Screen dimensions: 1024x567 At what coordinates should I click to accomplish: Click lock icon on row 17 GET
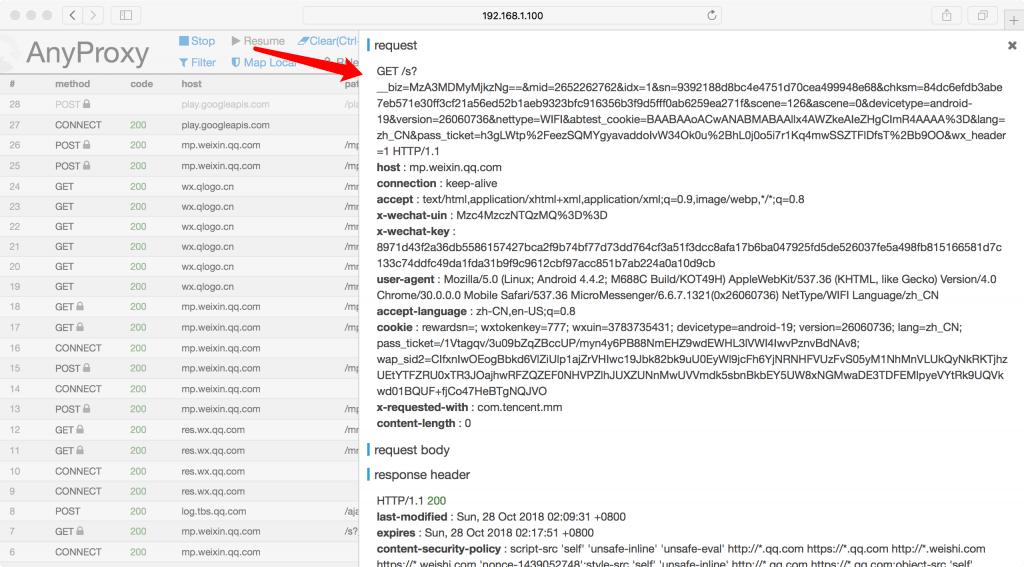coord(80,327)
